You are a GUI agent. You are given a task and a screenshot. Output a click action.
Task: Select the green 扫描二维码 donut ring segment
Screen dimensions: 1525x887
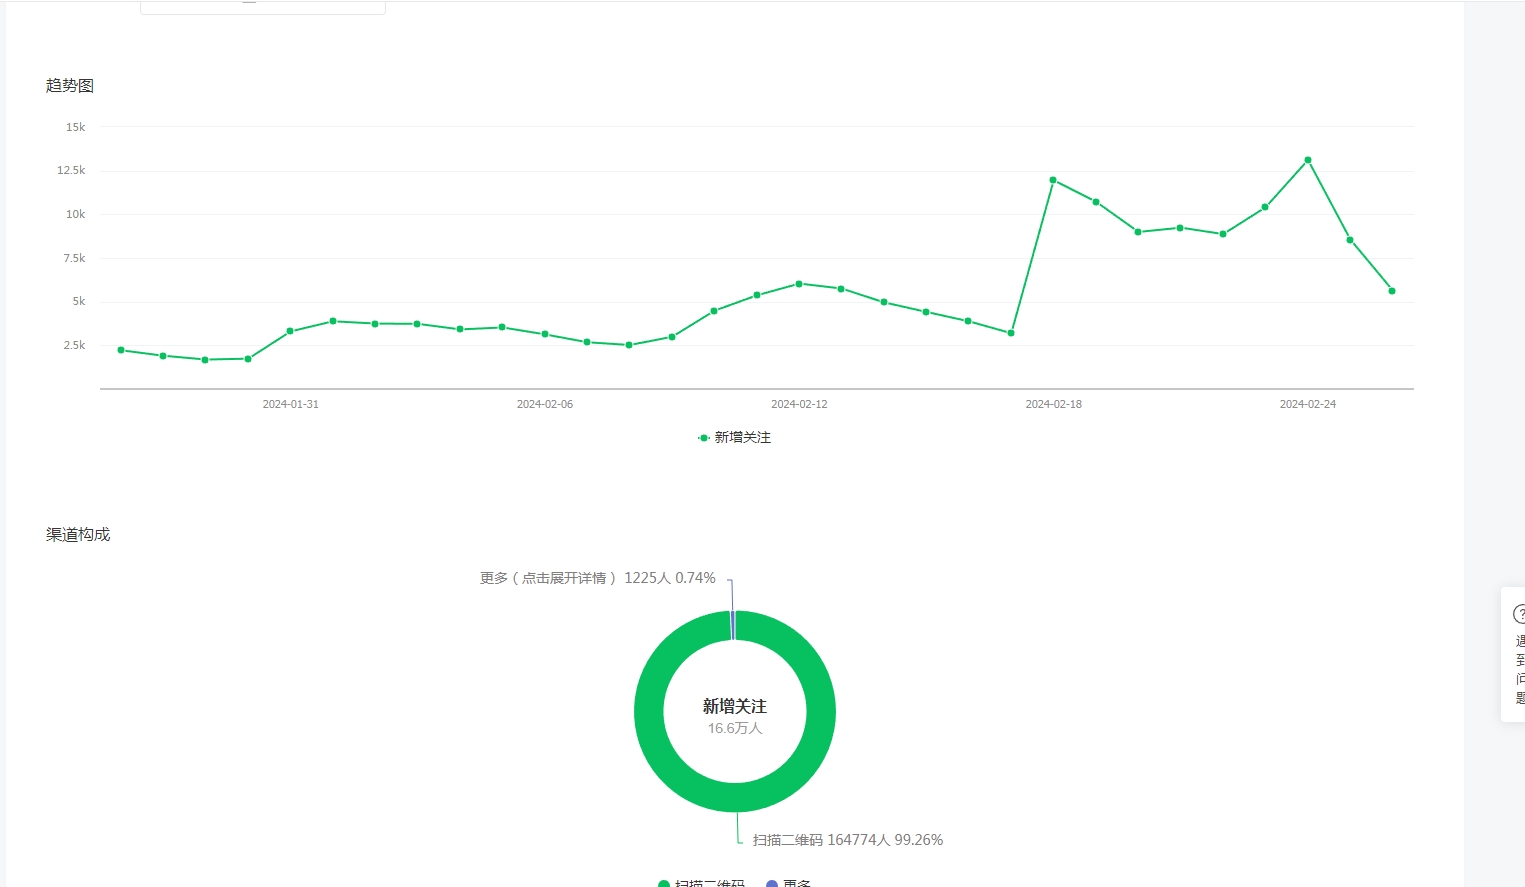coord(735,797)
